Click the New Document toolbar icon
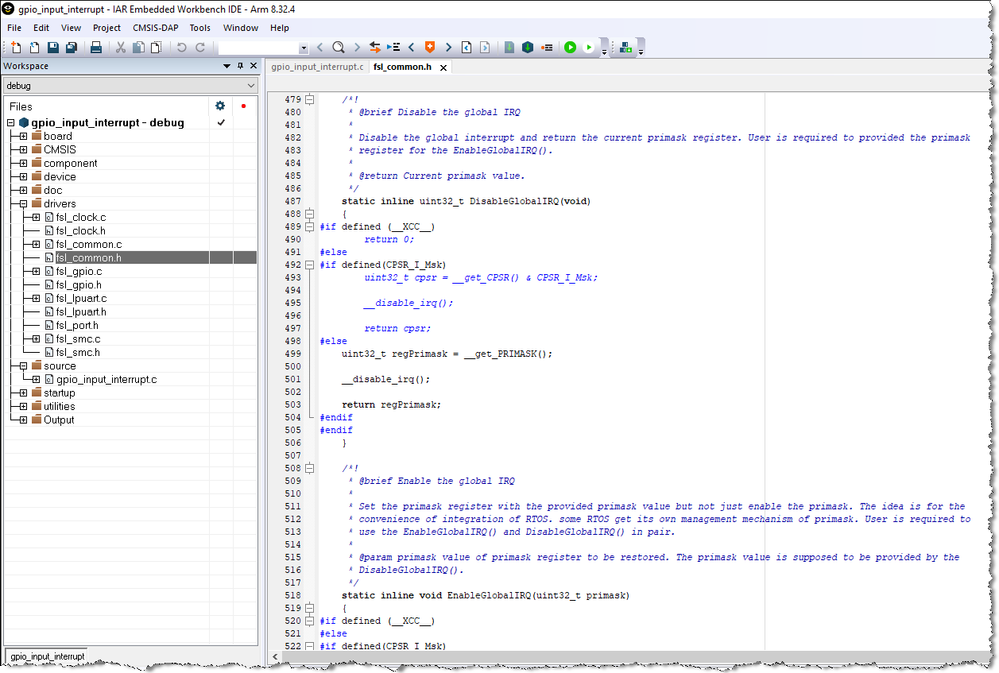Viewport: 999px width, 673px height. 16,47
